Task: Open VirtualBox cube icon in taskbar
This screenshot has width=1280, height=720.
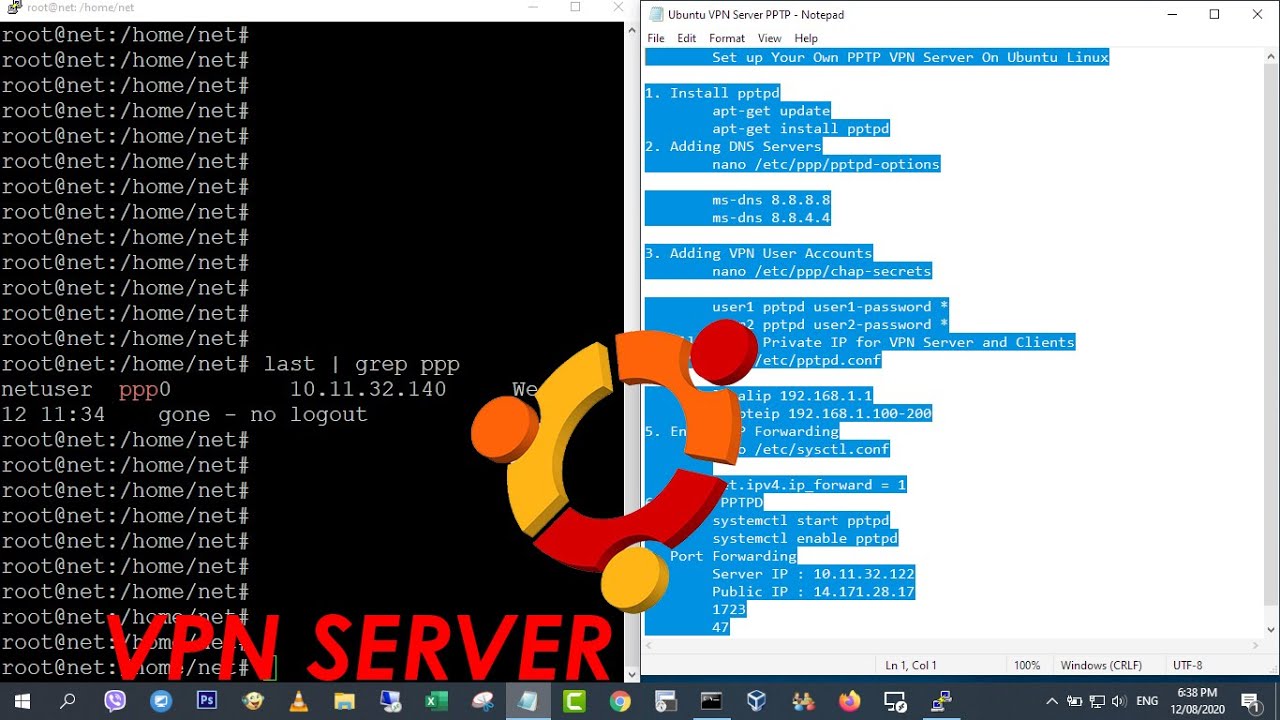Action: pos(757,701)
